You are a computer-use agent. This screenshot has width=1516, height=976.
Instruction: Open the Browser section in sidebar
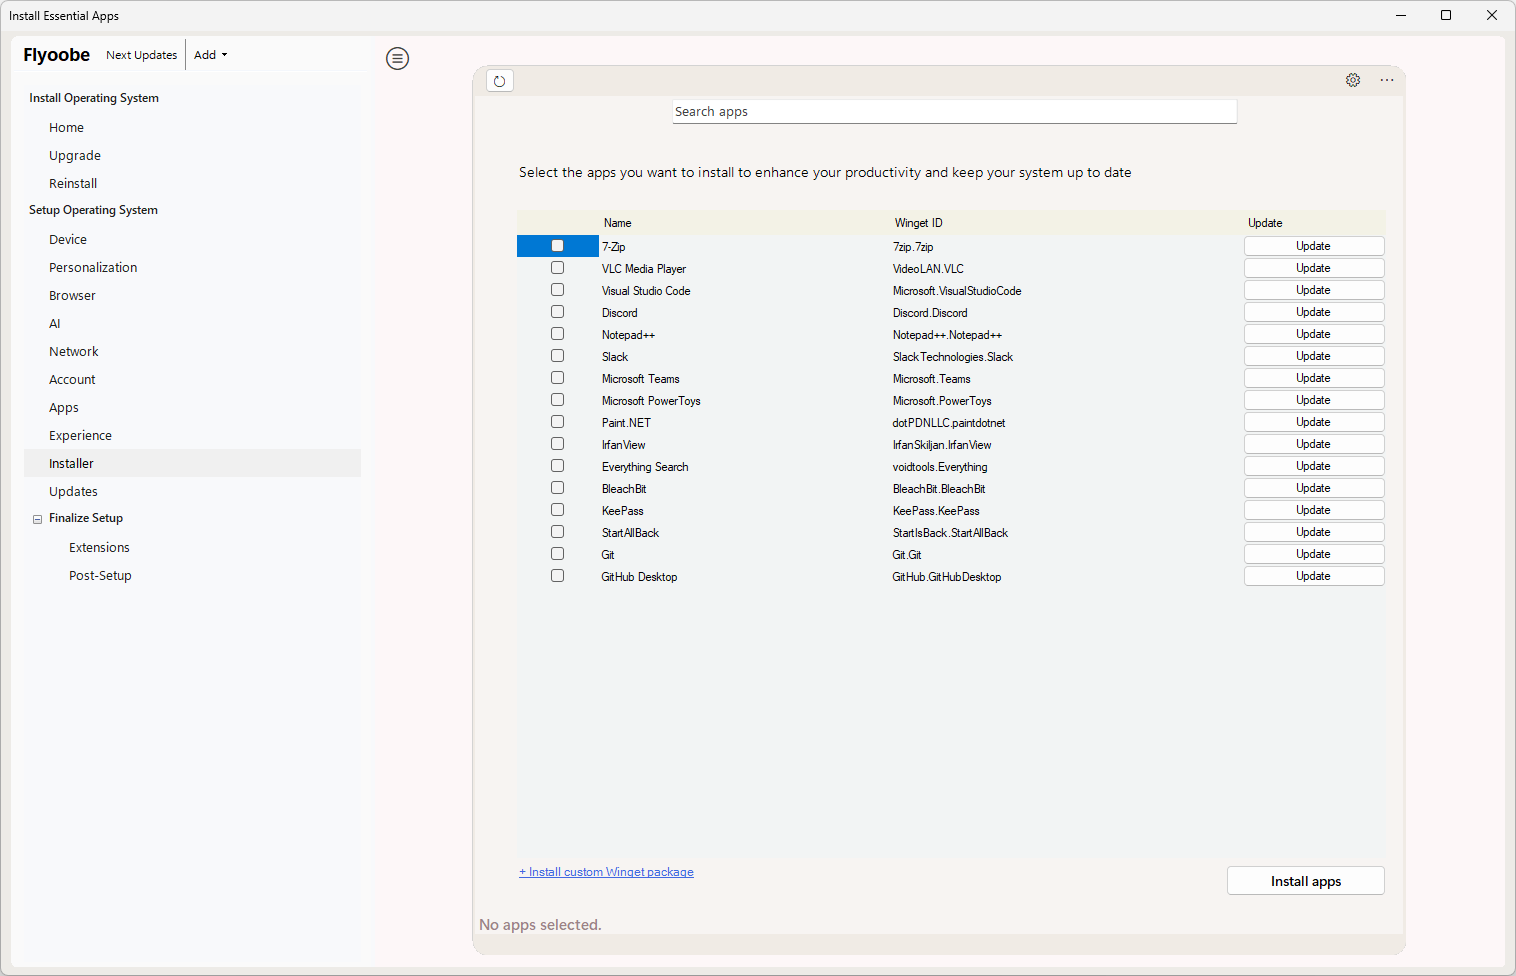tap(72, 296)
